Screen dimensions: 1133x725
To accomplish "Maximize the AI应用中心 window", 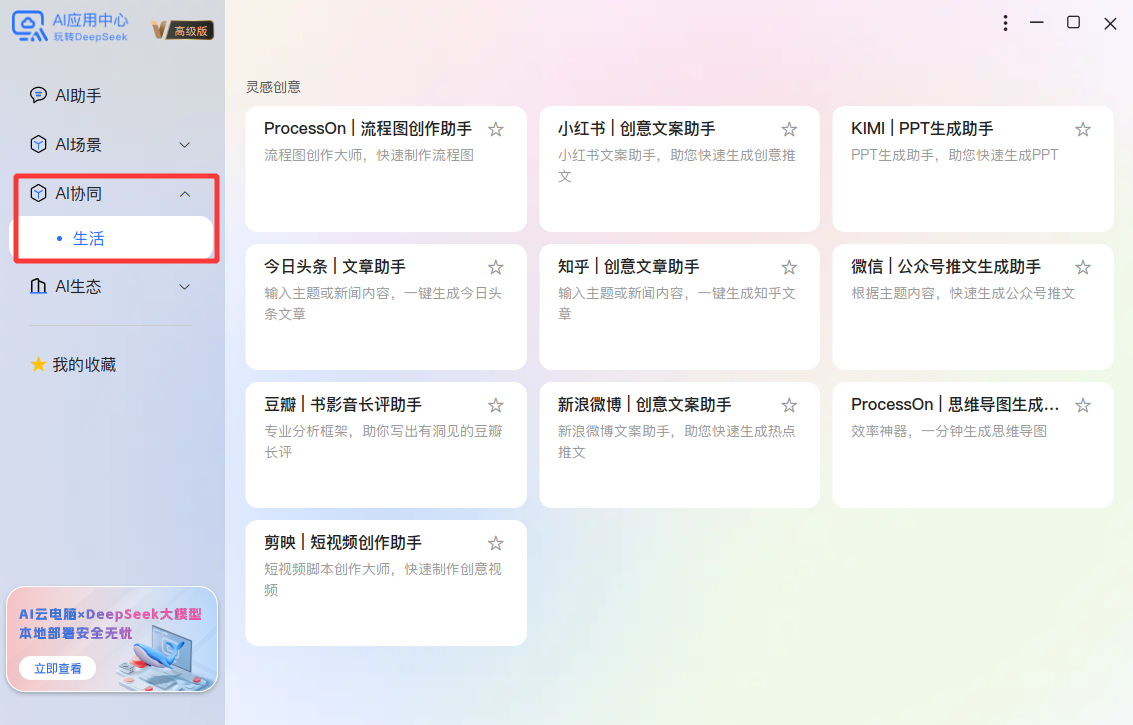I will click(x=1074, y=23).
